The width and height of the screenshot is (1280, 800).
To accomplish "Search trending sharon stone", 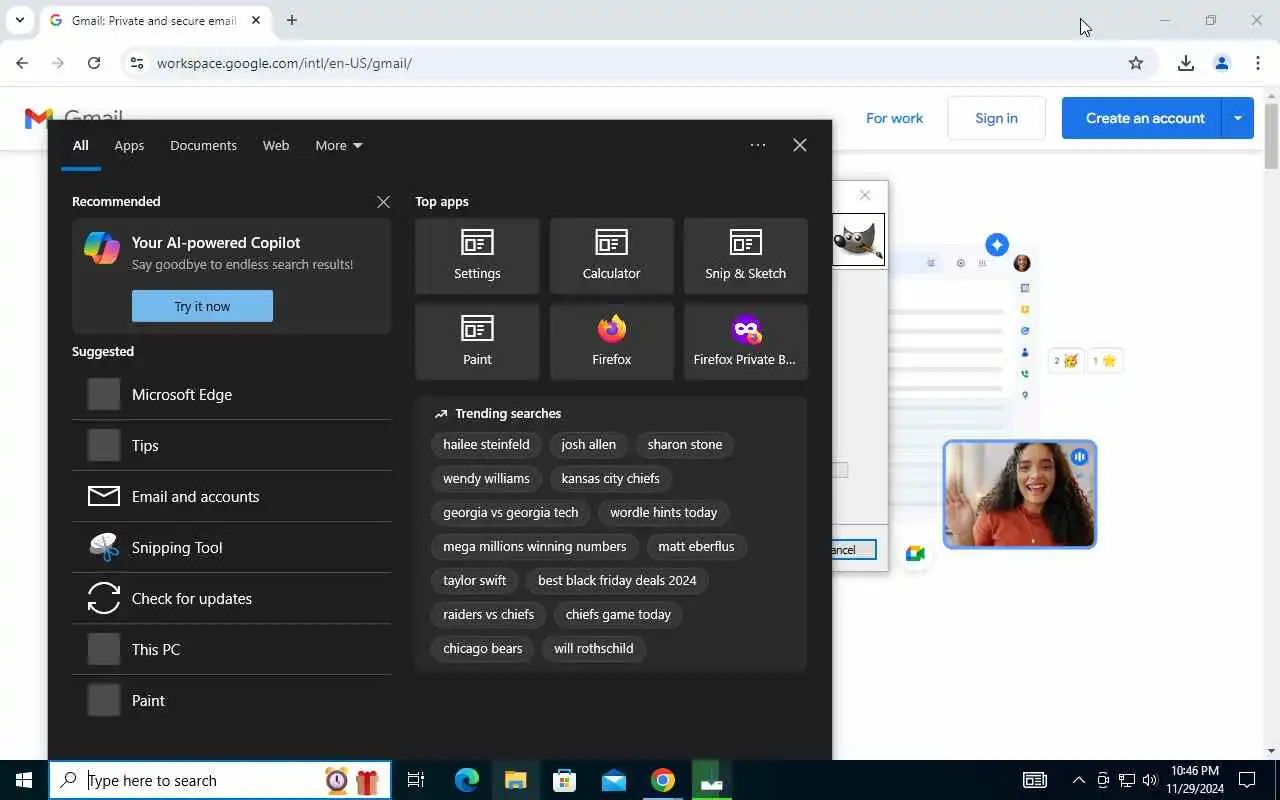I will [x=685, y=444].
